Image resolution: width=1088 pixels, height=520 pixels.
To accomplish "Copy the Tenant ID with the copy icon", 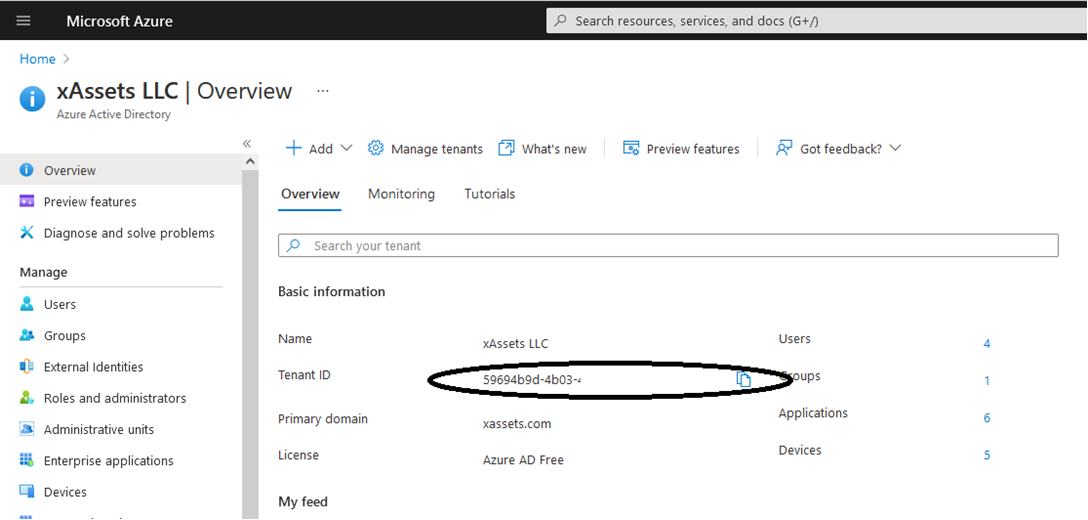I will click(743, 379).
